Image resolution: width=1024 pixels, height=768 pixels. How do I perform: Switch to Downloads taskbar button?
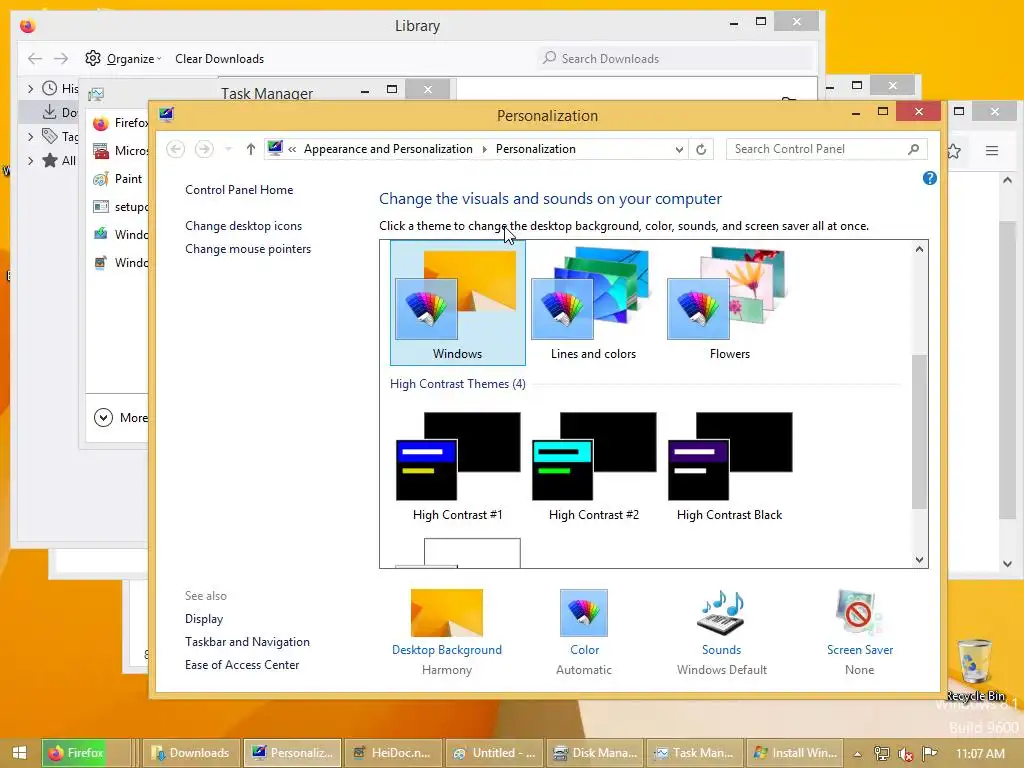point(191,753)
